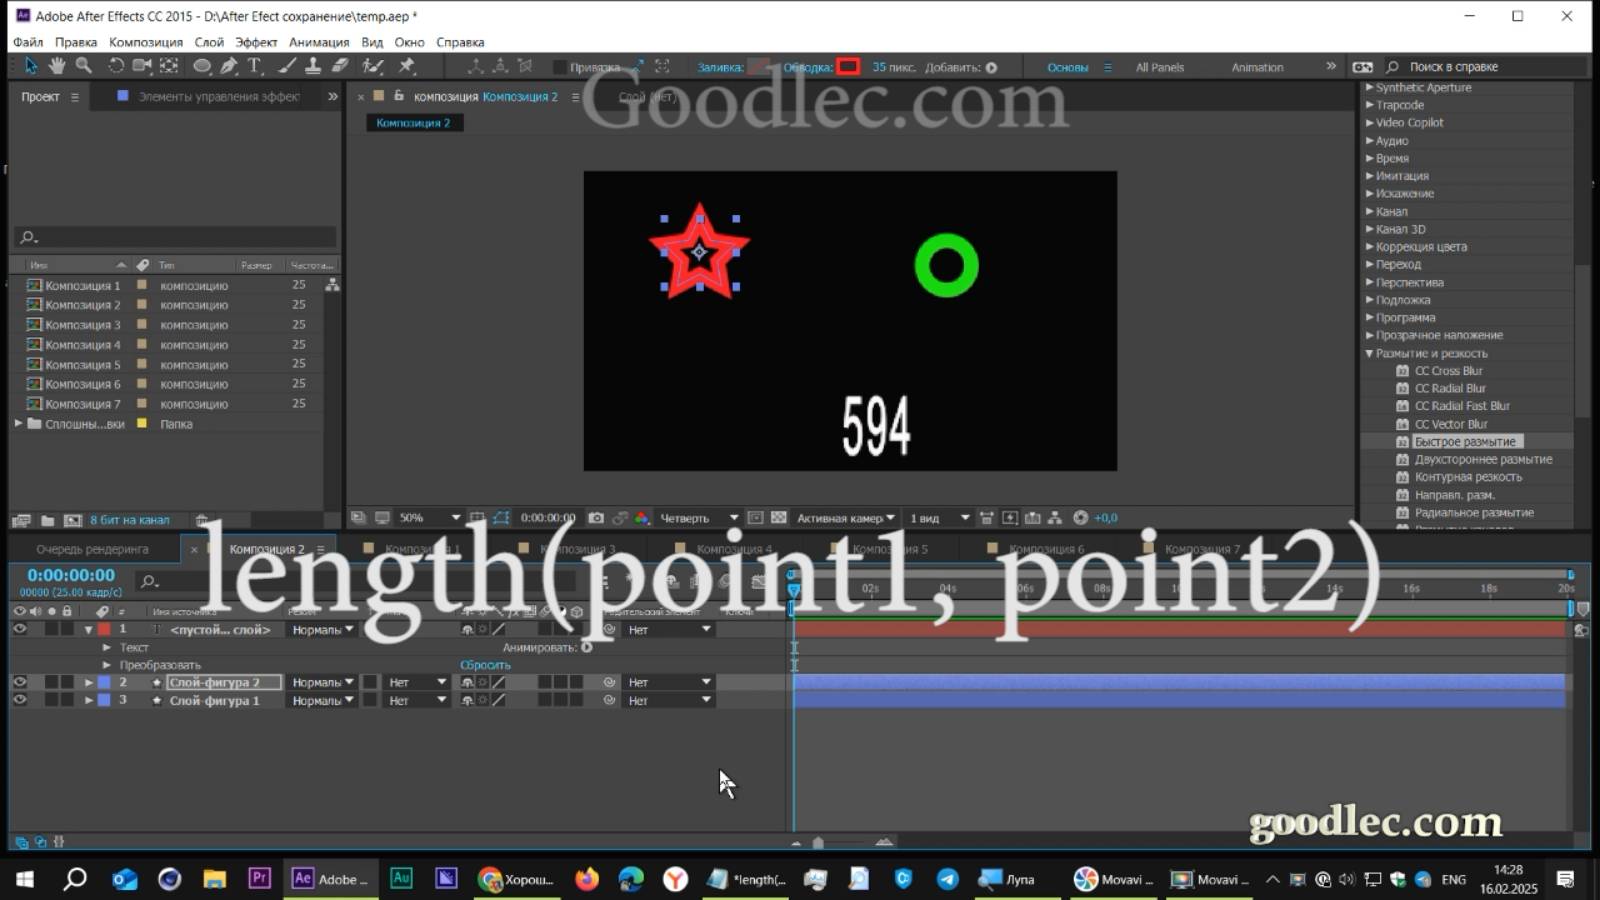Select the Rotation tool
Viewport: 1600px width, 900px height.
tap(116, 66)
